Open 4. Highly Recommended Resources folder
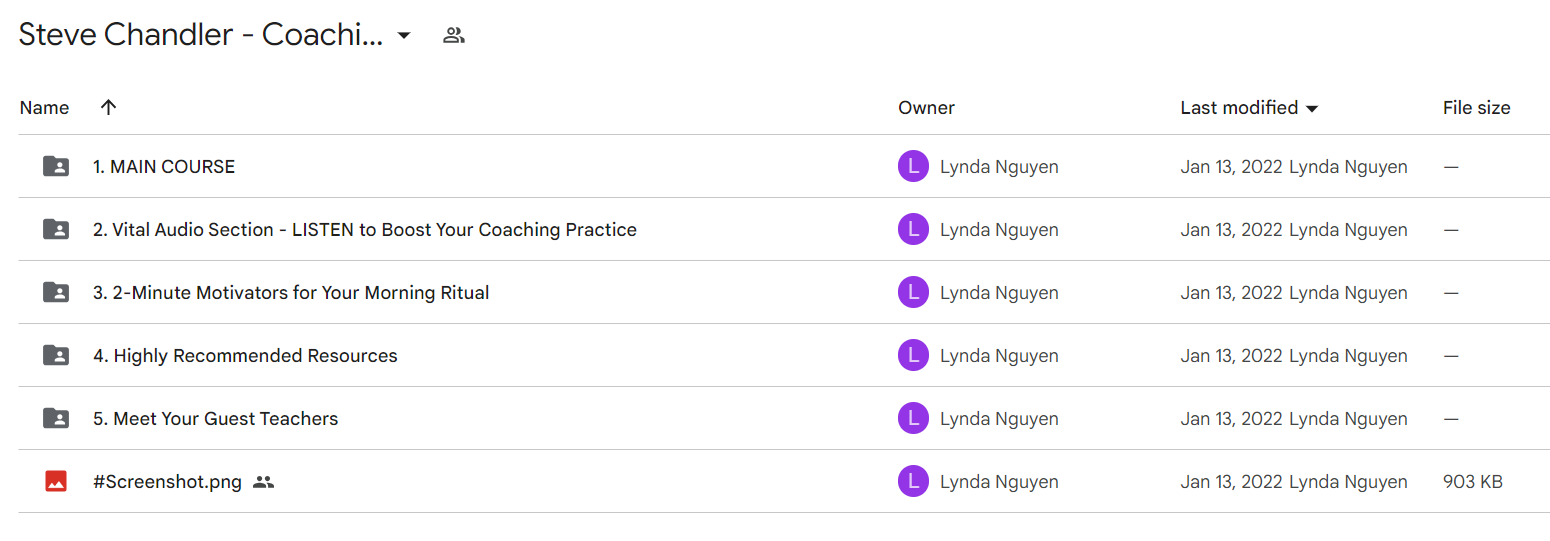The image size is (1550, 541). 245,356
